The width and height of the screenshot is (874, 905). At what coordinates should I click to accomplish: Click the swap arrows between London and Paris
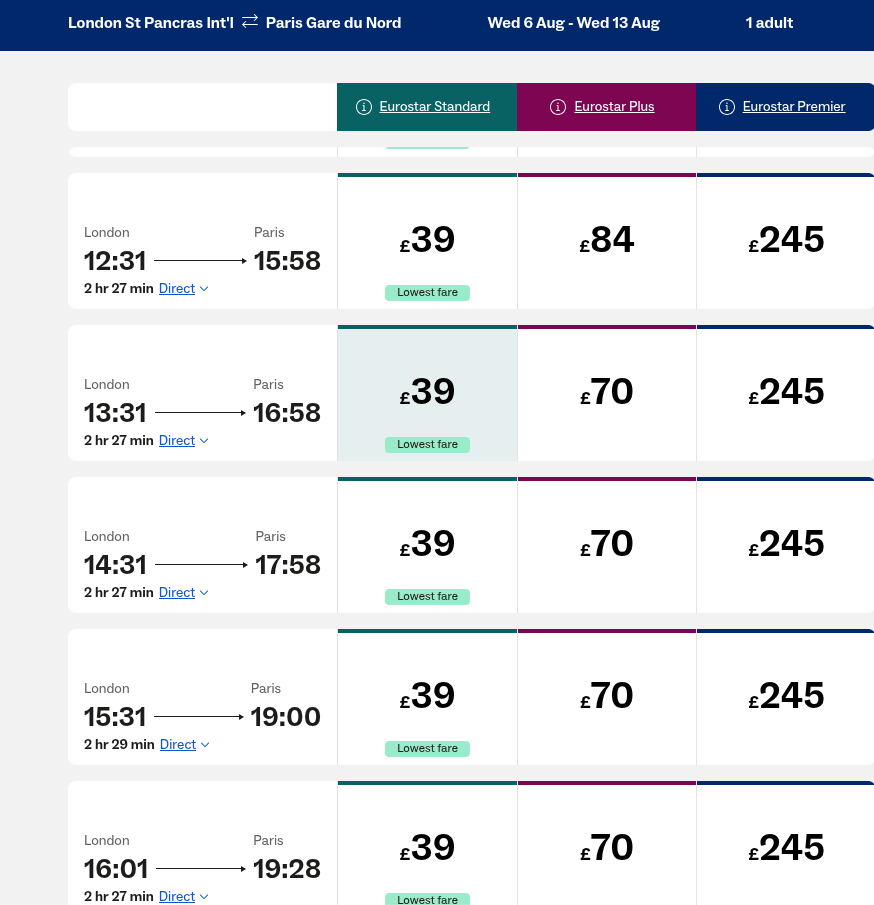coord(250,22)
